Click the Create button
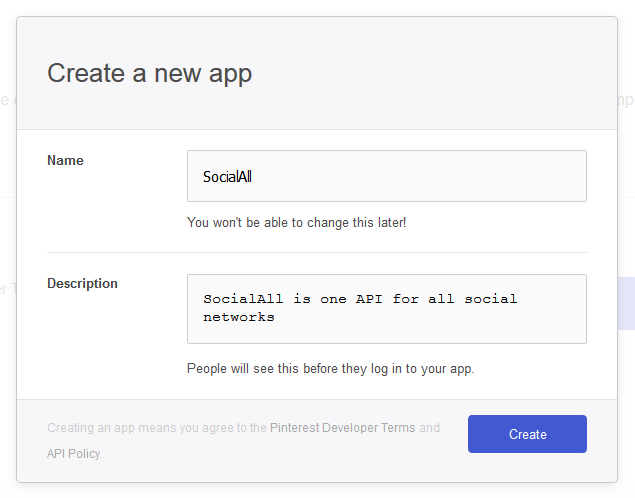The height and width of the screenshot is (498, 635). [x=527, y=434]
